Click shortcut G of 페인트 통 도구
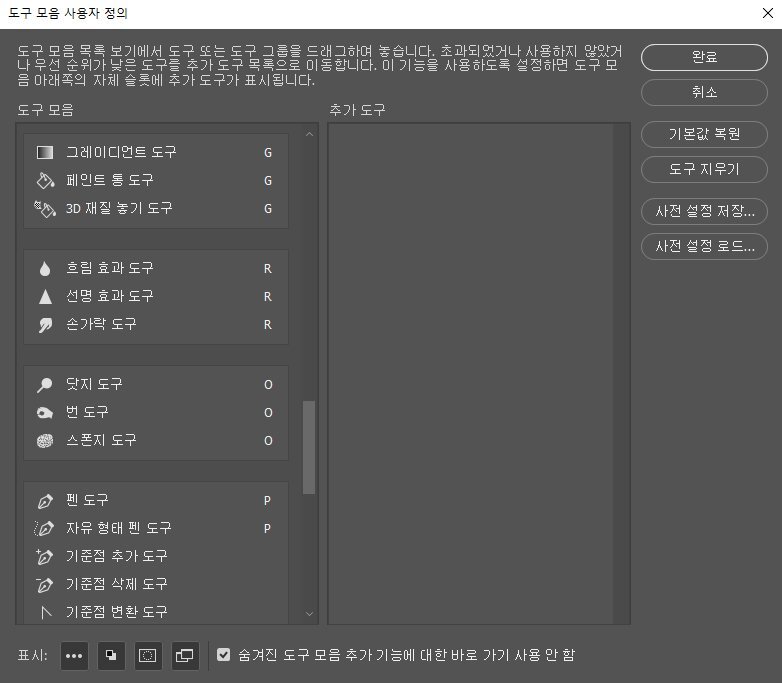The height and width of the screenshot is (683, 782). point(268,181)
